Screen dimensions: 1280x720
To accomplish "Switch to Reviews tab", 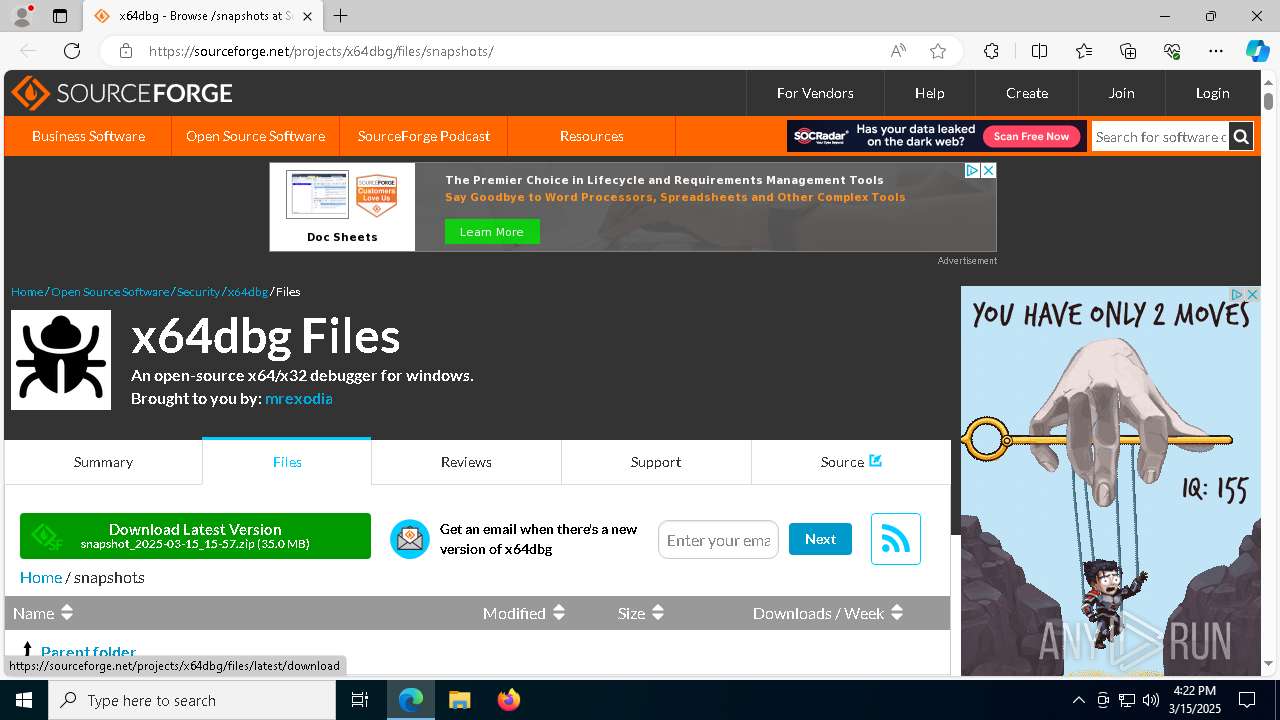I will tap(466, 462).
